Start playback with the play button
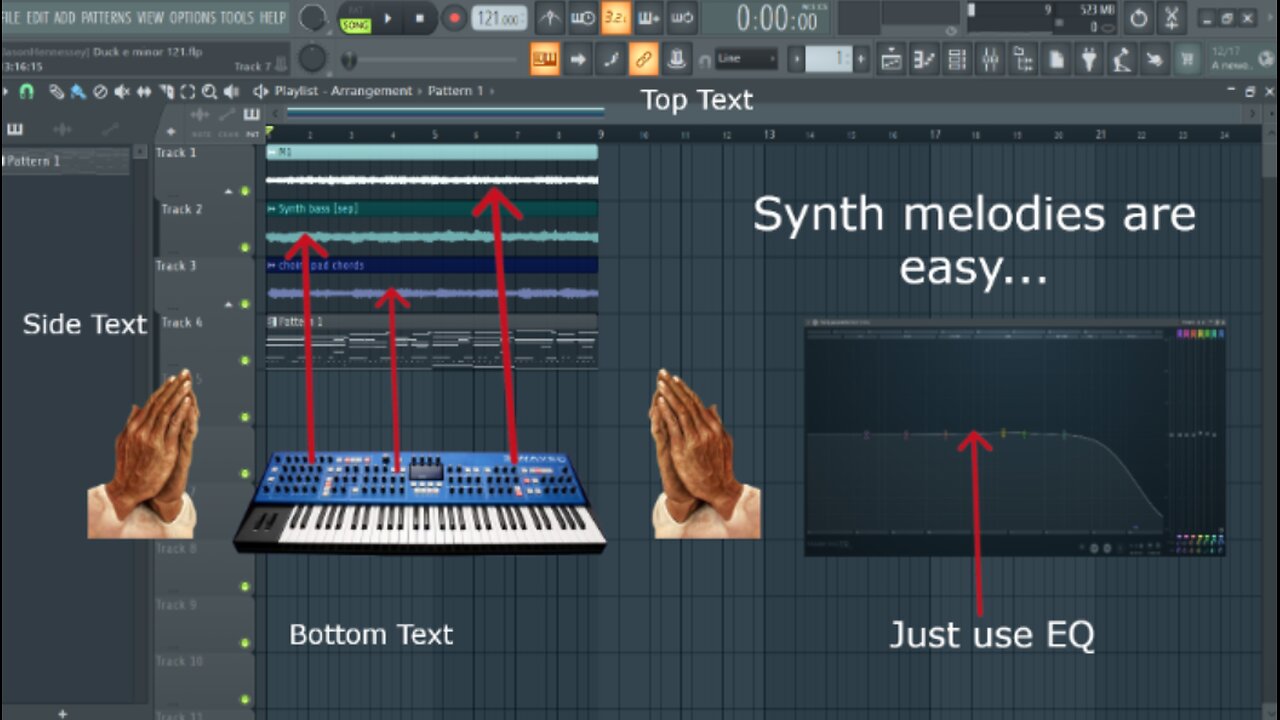The image size is (1280, 720). pos(388,18)
